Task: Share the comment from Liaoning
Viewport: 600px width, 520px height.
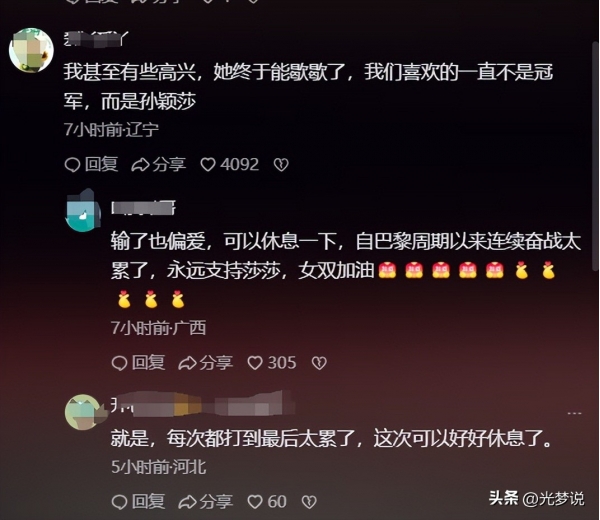Action: click(158, 165)
